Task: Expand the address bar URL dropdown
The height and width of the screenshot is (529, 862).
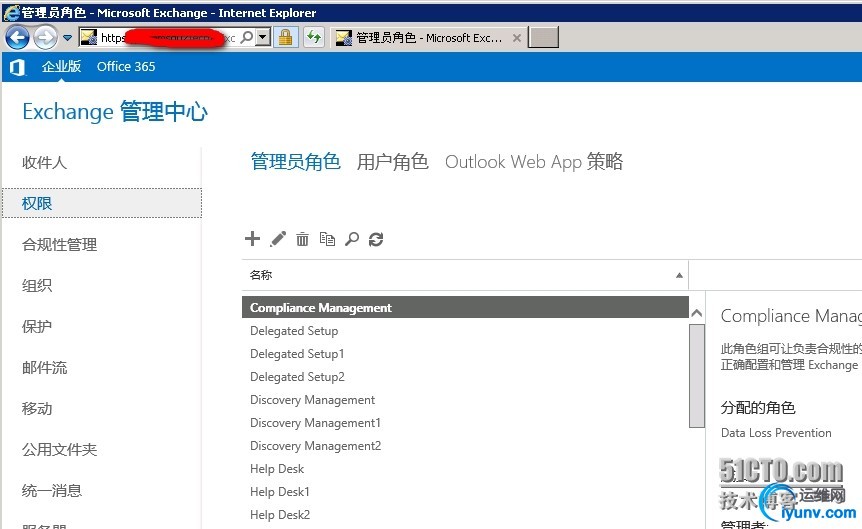Action: point(263,37)
